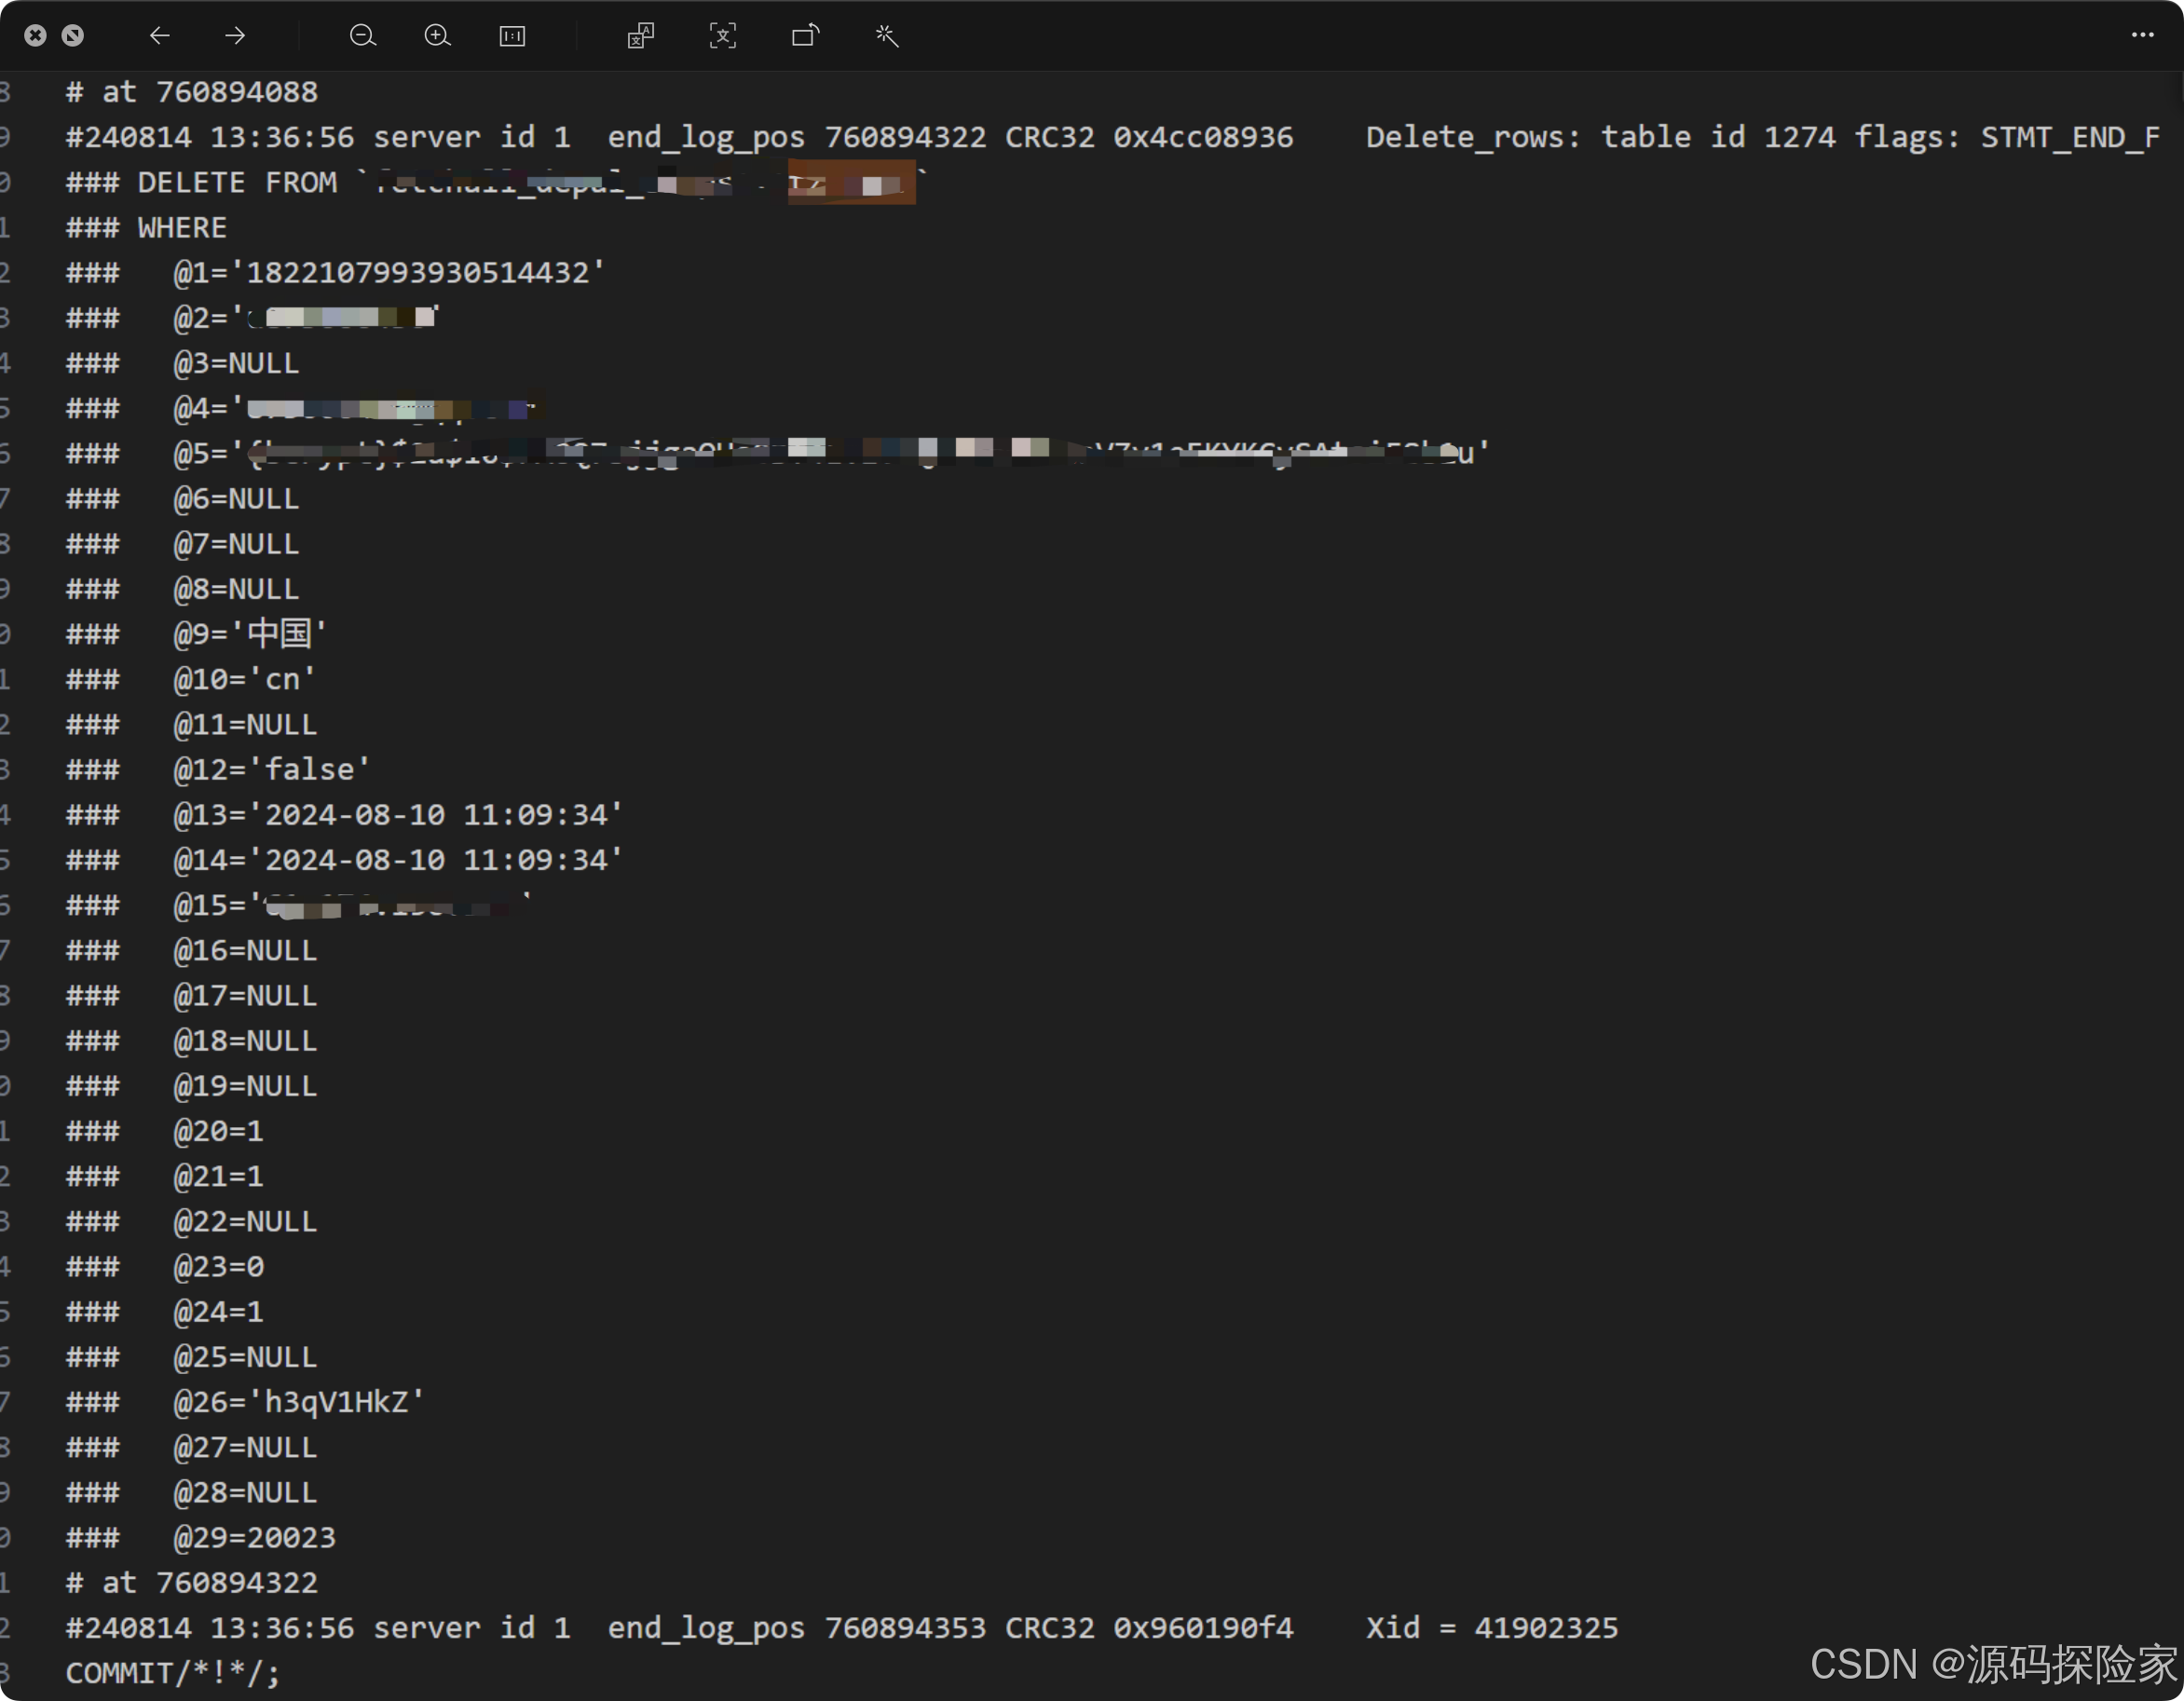Viewport: 2184px width, 1701px height.
Task: Click the orange redacted table name
Action: [851, 182]
